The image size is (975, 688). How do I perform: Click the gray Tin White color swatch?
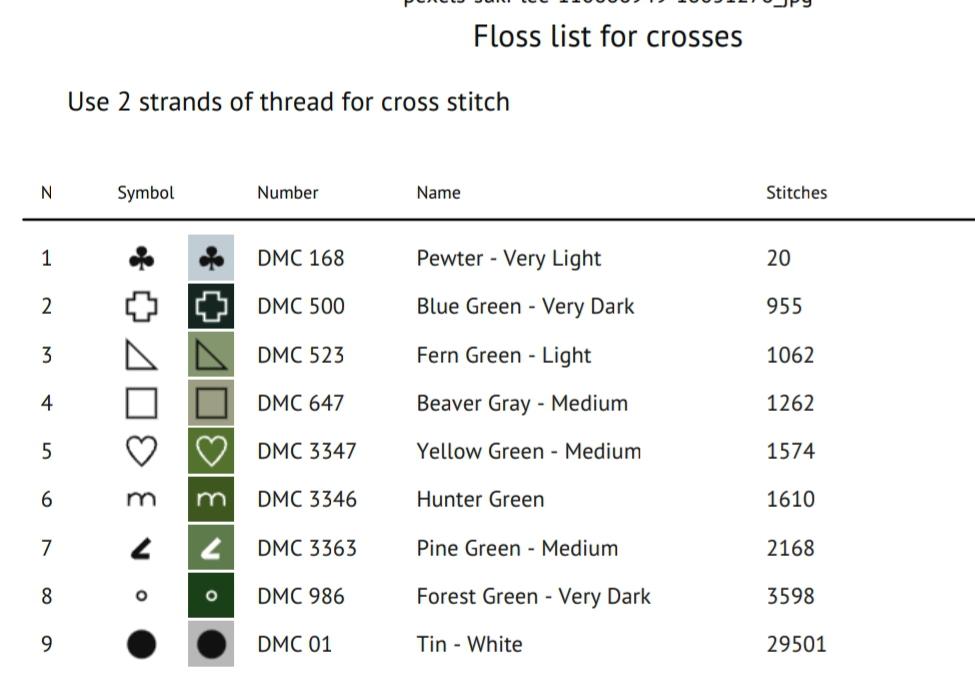(211, 644)
